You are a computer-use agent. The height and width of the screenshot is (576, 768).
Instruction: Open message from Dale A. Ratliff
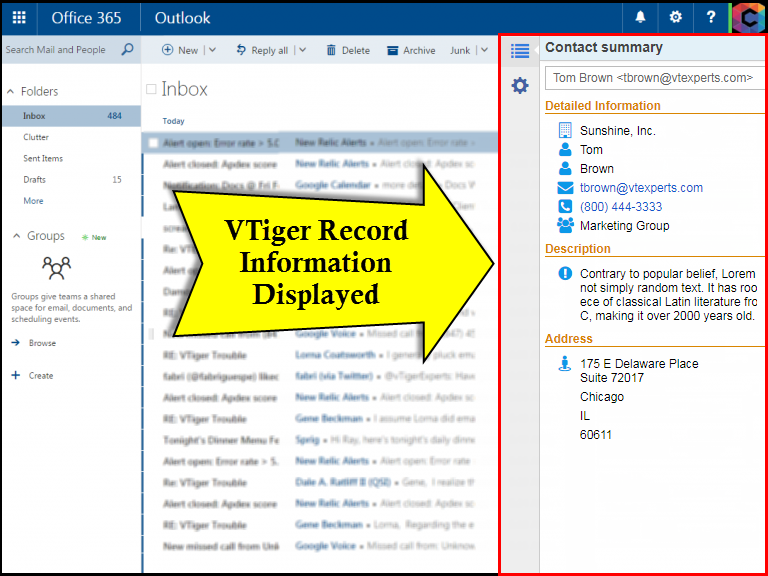pyautogui.click(x=319, y=482)
